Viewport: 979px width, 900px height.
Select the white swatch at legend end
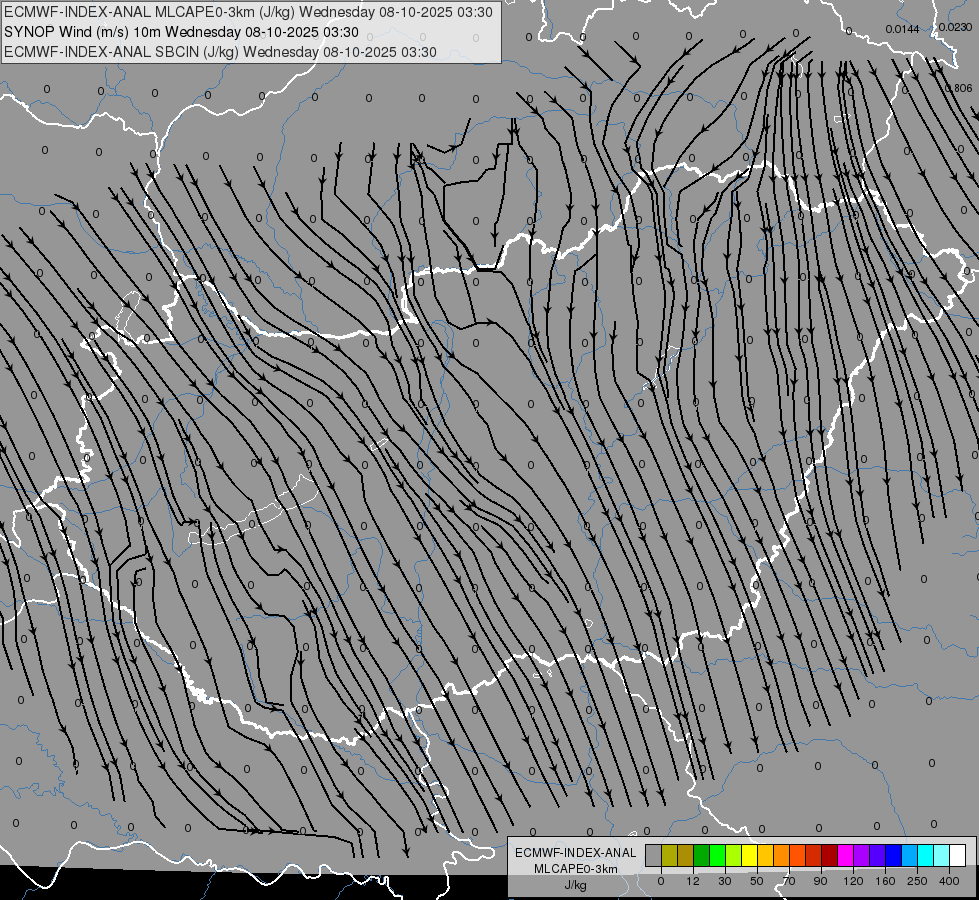coord(958,855)
